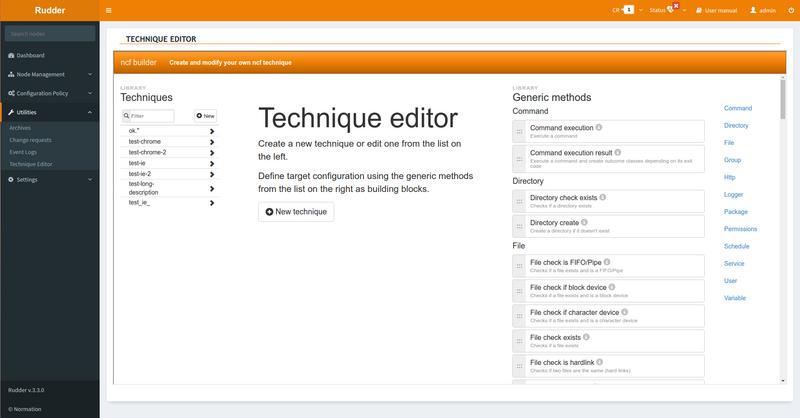
Task: Collapse the Utilities menu
Action: (50, 112)
